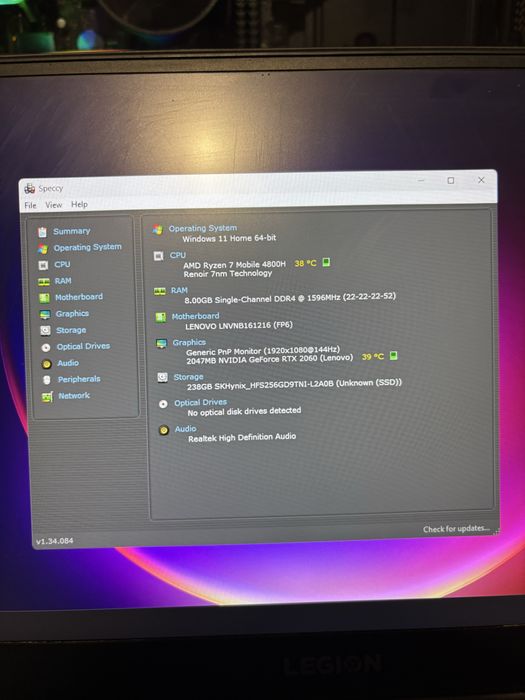
Task: Click the LENOVO LNVNB161216 (FP6) text
Action: coord(239,326)
